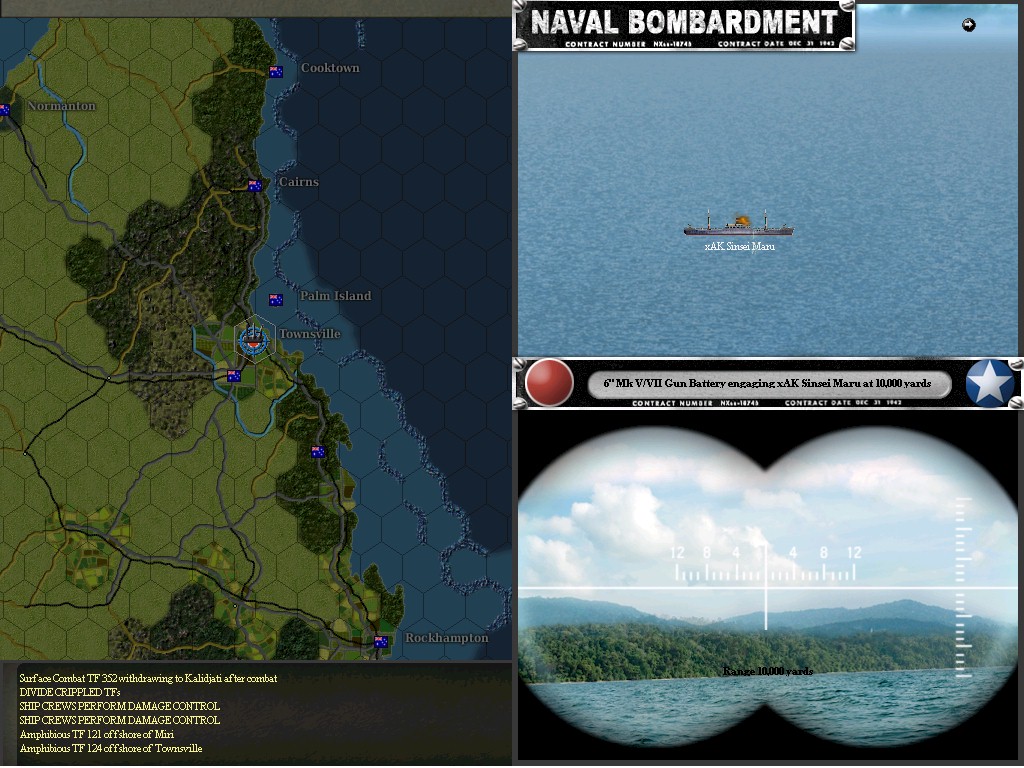Click the NAVAL BOMBARDMENT title plate

684,26
